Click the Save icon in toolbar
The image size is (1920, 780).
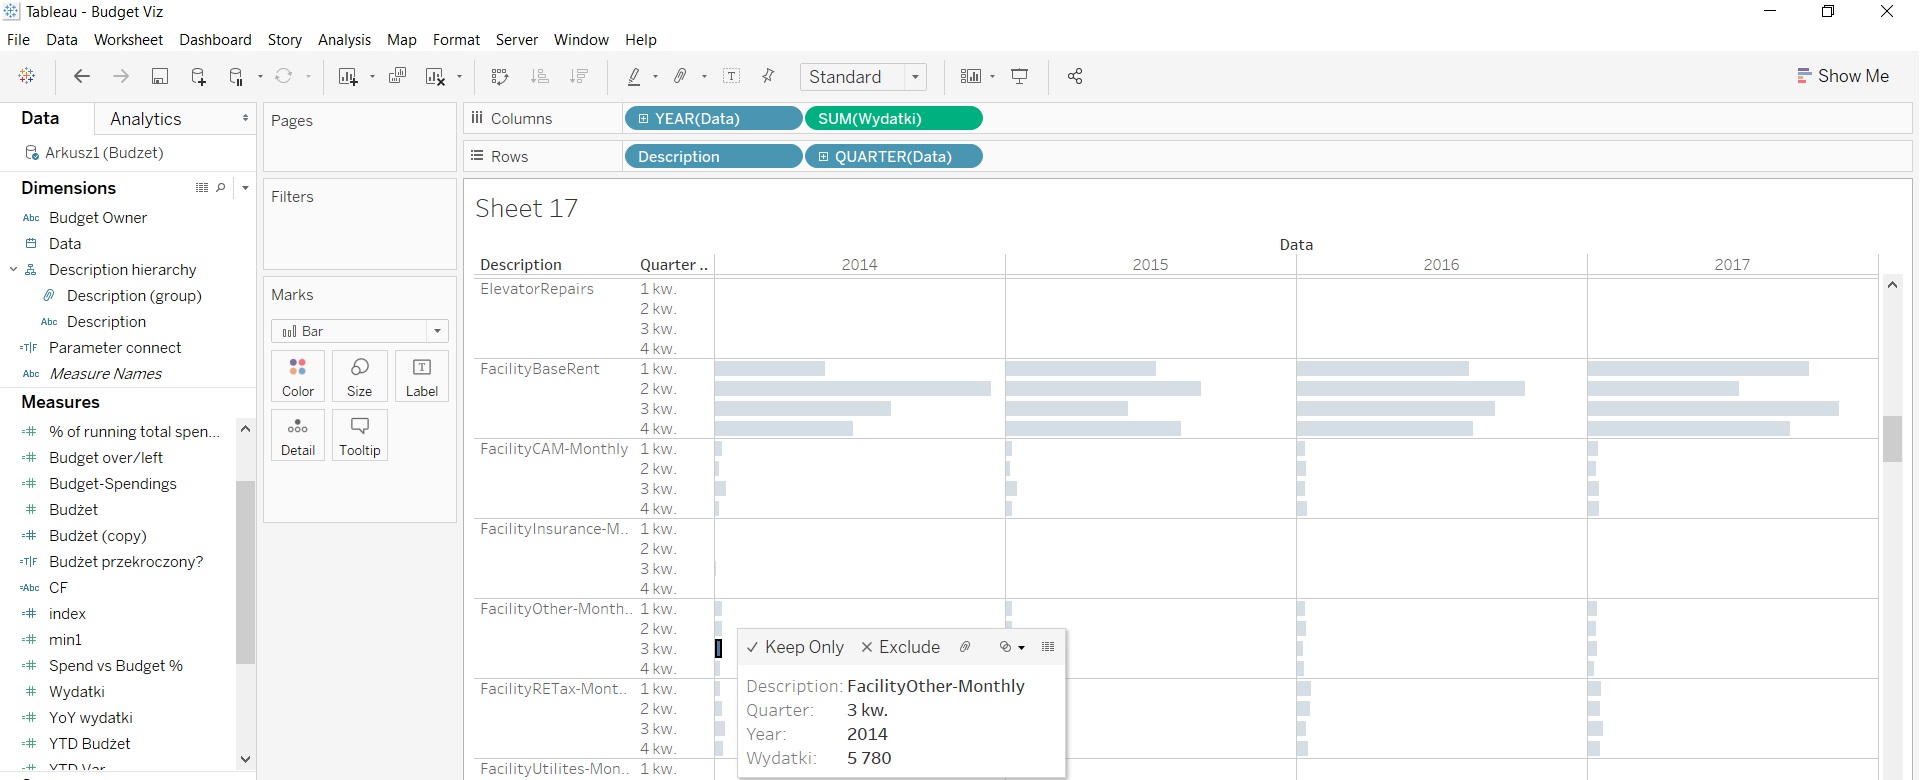coord(159,77)
